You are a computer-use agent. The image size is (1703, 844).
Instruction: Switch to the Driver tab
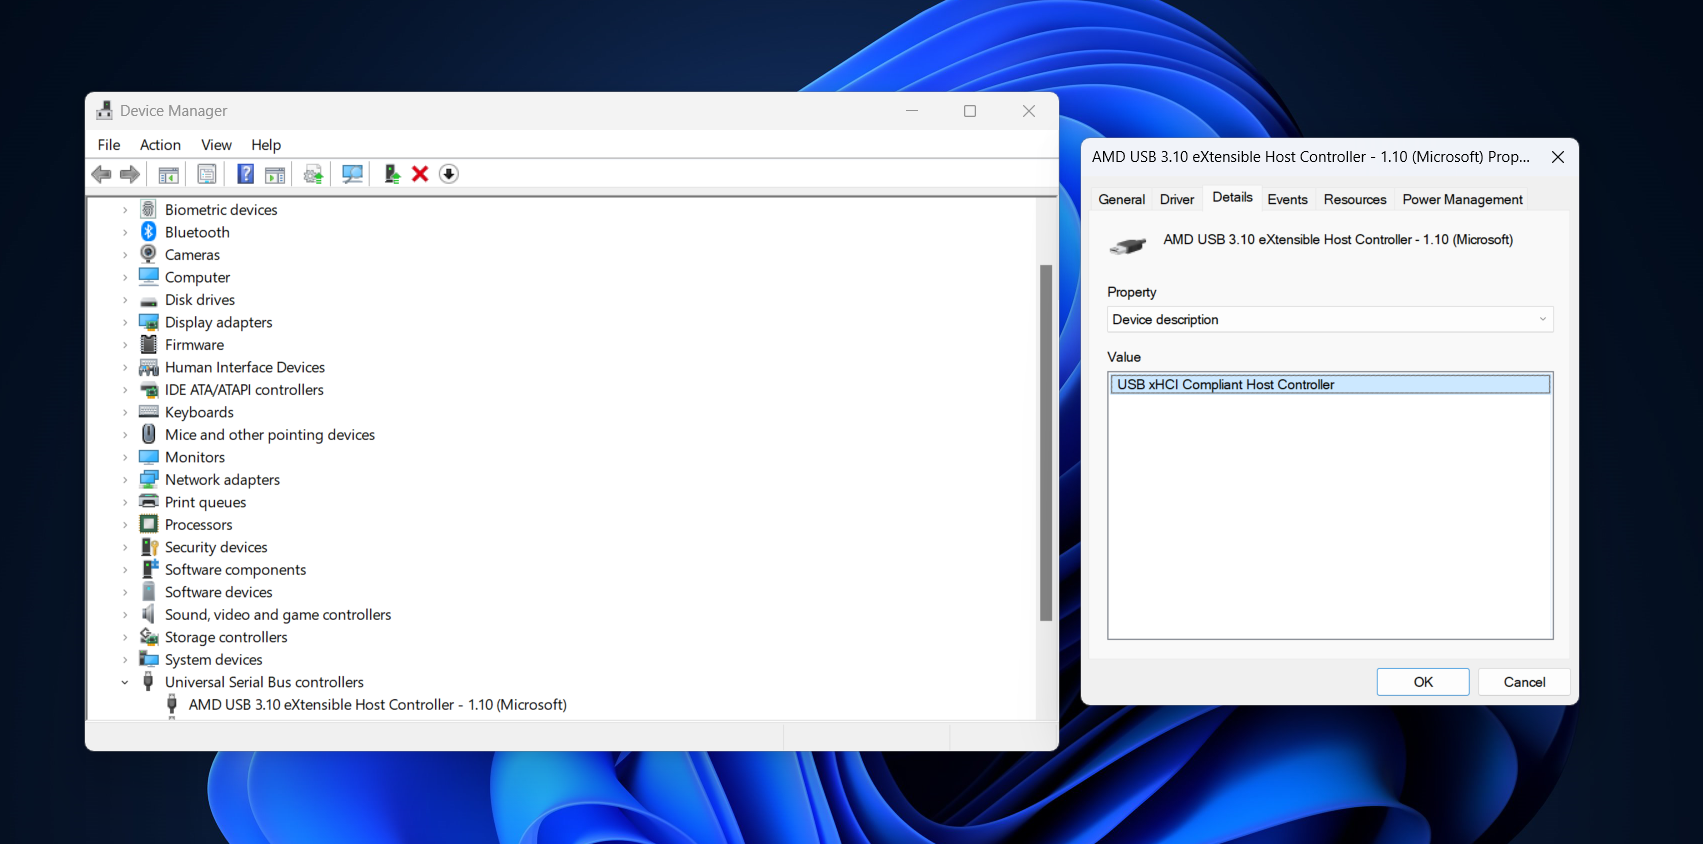[x=1177, y=199]
